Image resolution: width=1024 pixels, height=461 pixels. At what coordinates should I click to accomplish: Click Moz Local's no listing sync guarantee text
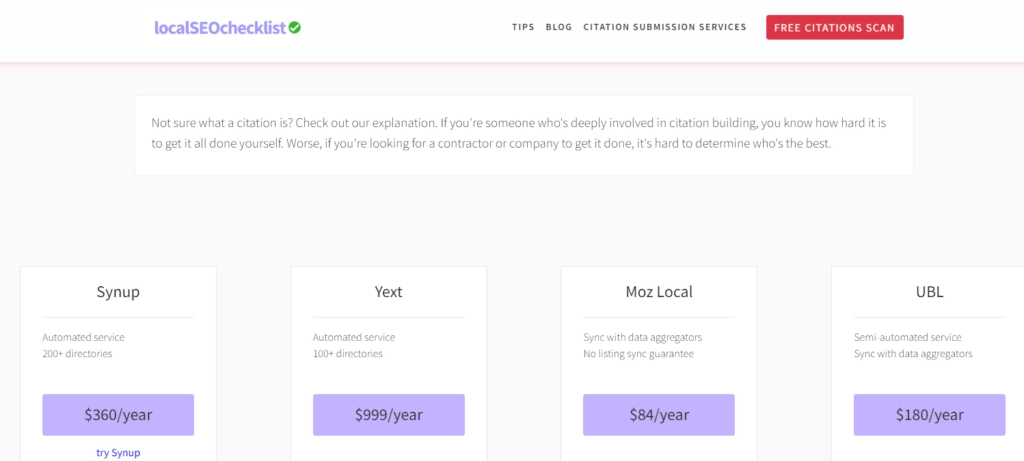pos(638,353)
